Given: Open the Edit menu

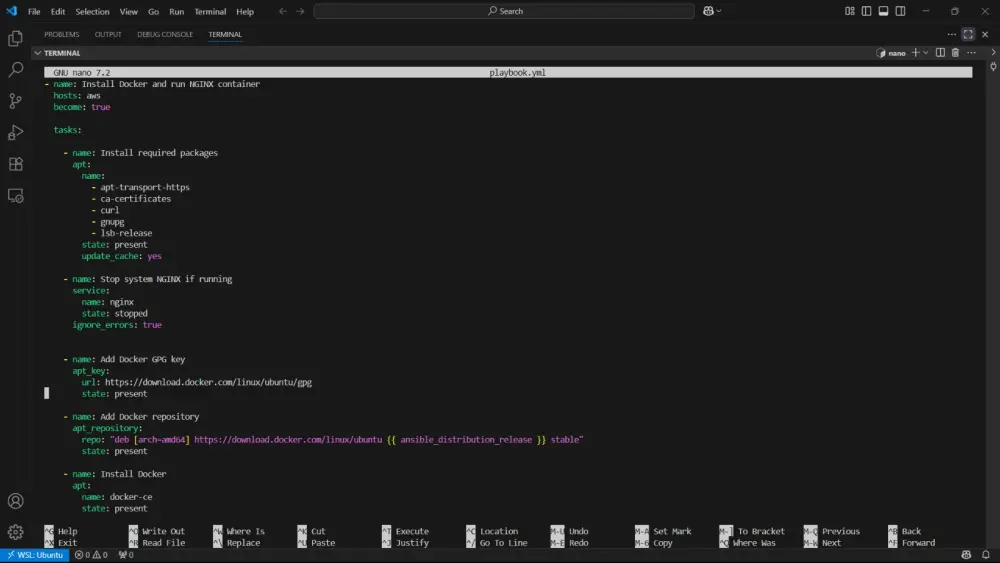Looking at the screenshot, I should pos(58,11).
